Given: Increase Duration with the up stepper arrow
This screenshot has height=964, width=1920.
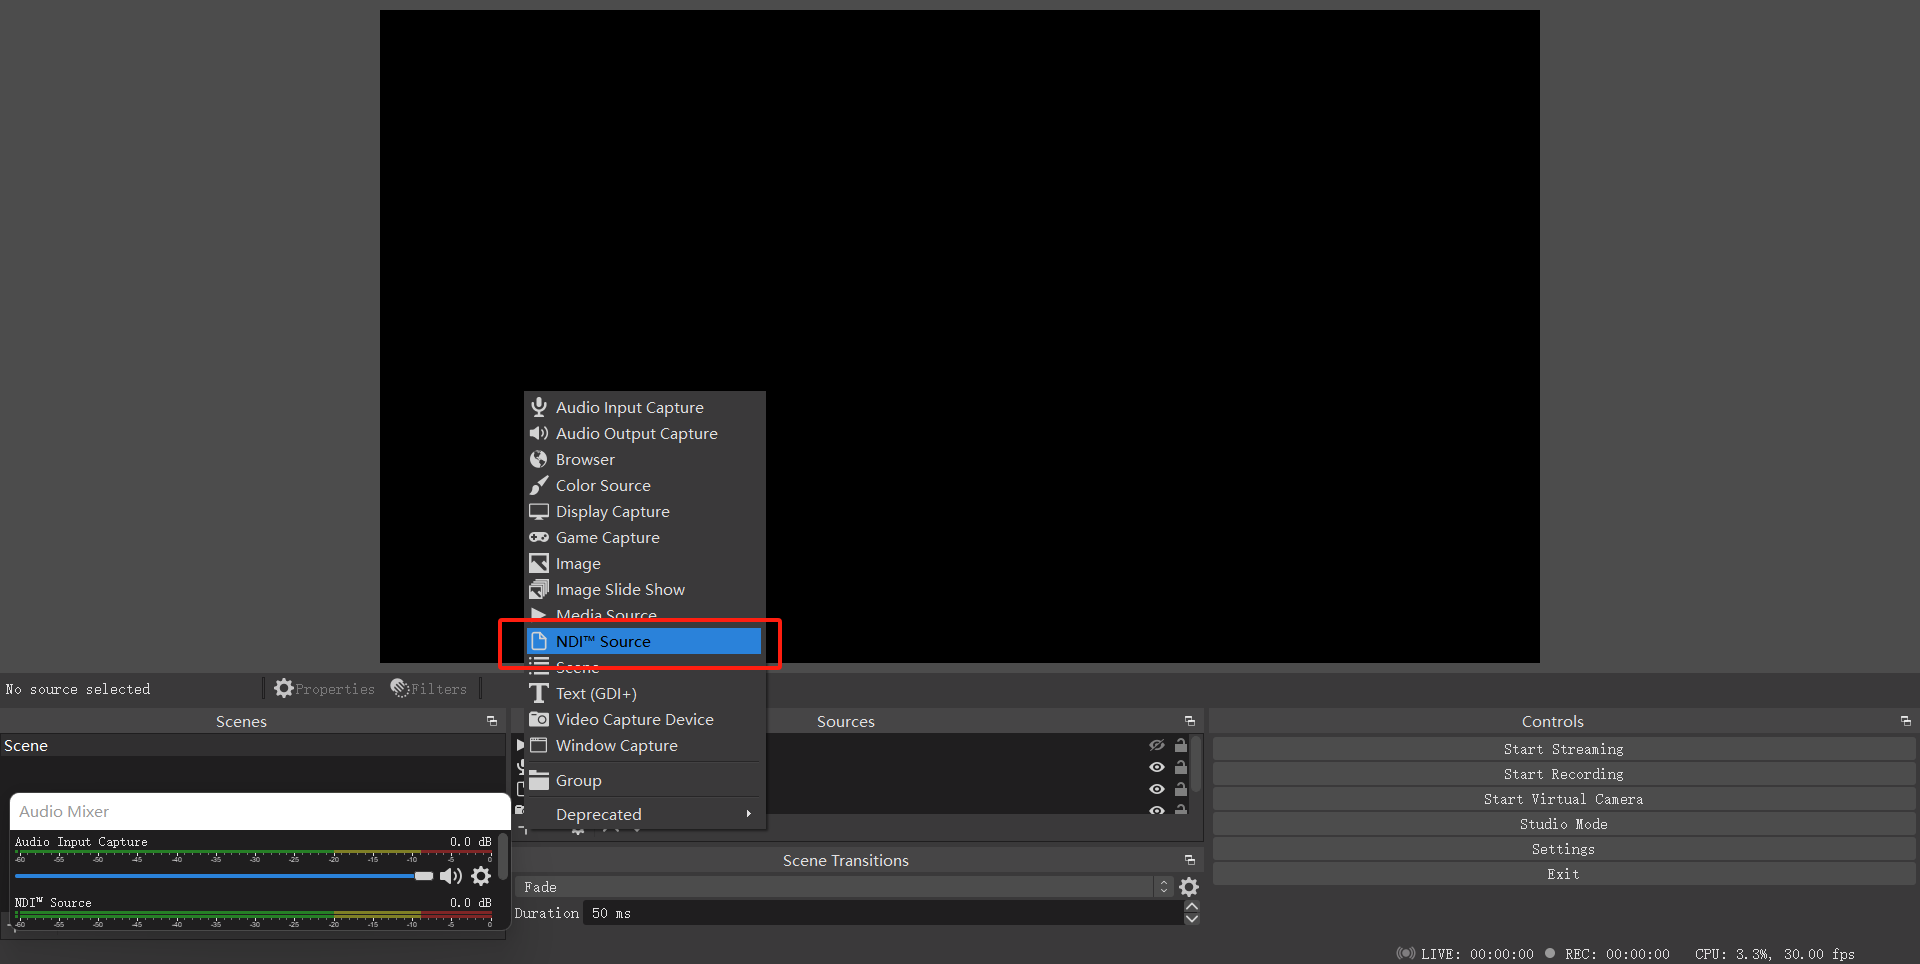Looking at the screenshot, I should [1192, 906].
